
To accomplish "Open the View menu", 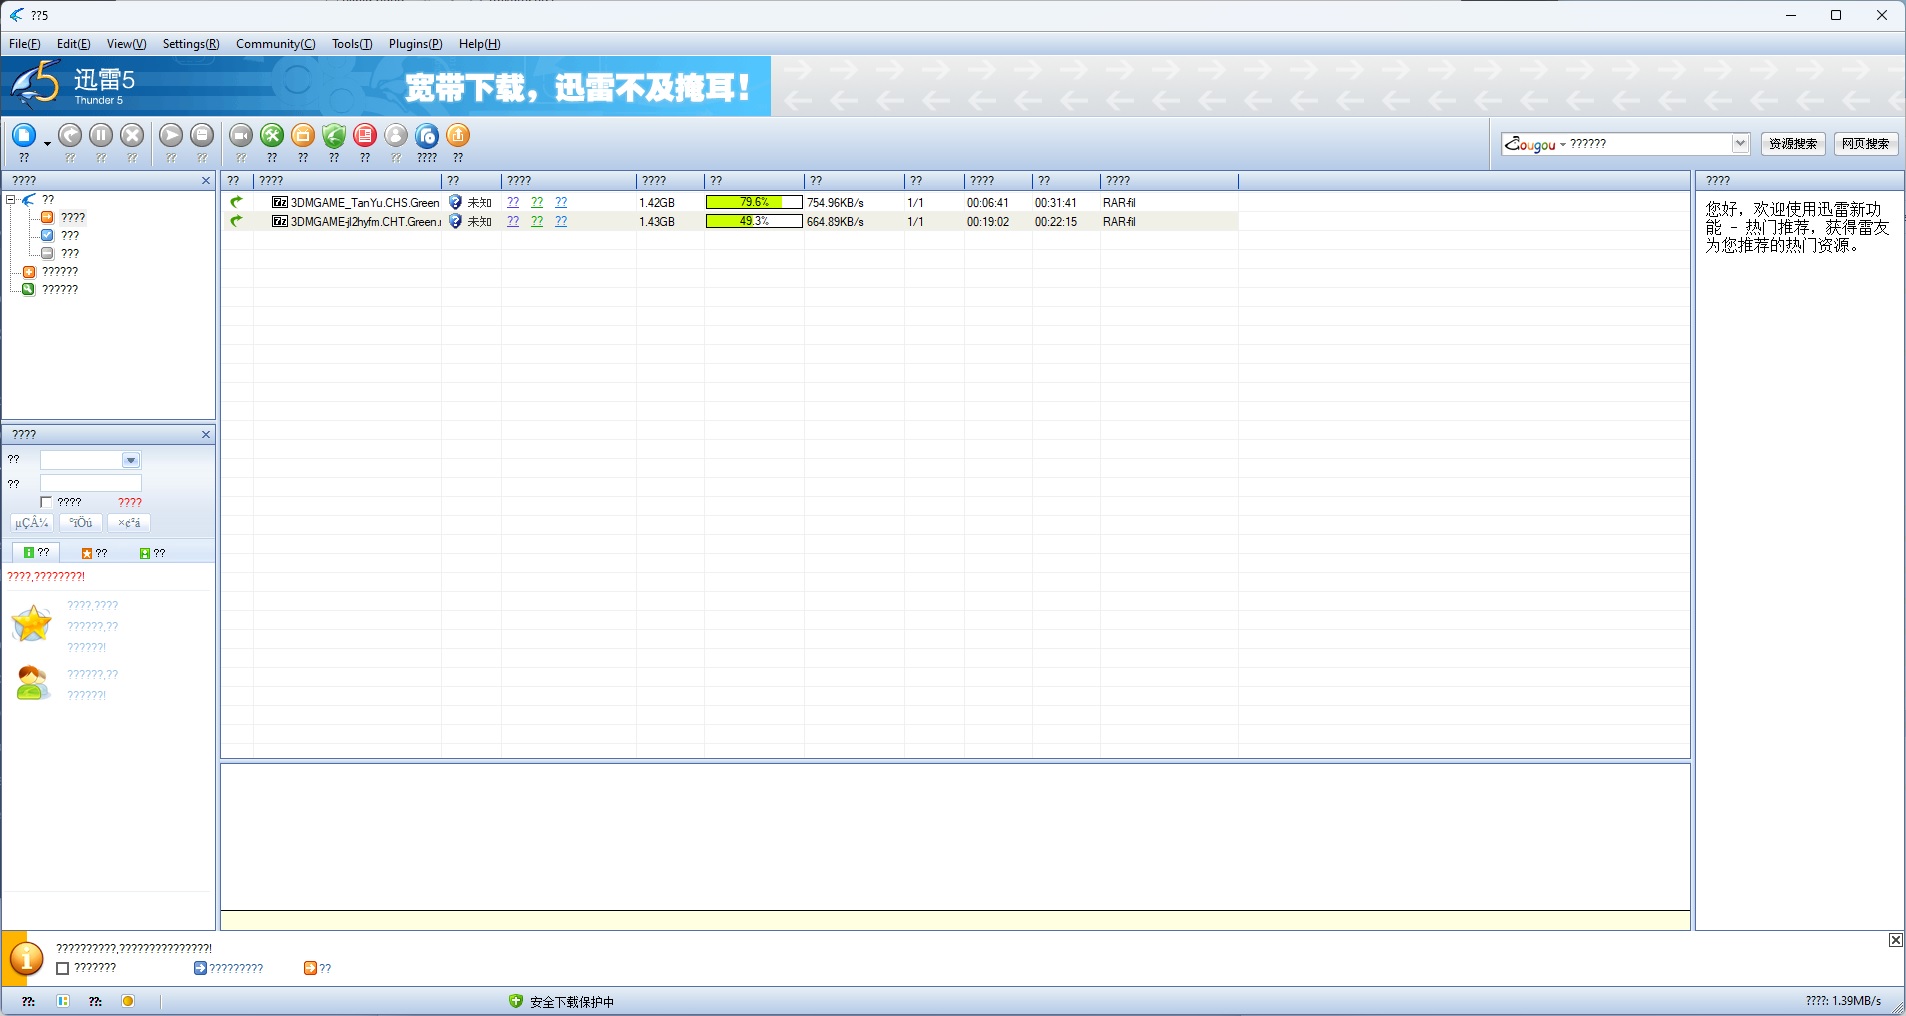I will pyautogui.click(x=127, y=44).
